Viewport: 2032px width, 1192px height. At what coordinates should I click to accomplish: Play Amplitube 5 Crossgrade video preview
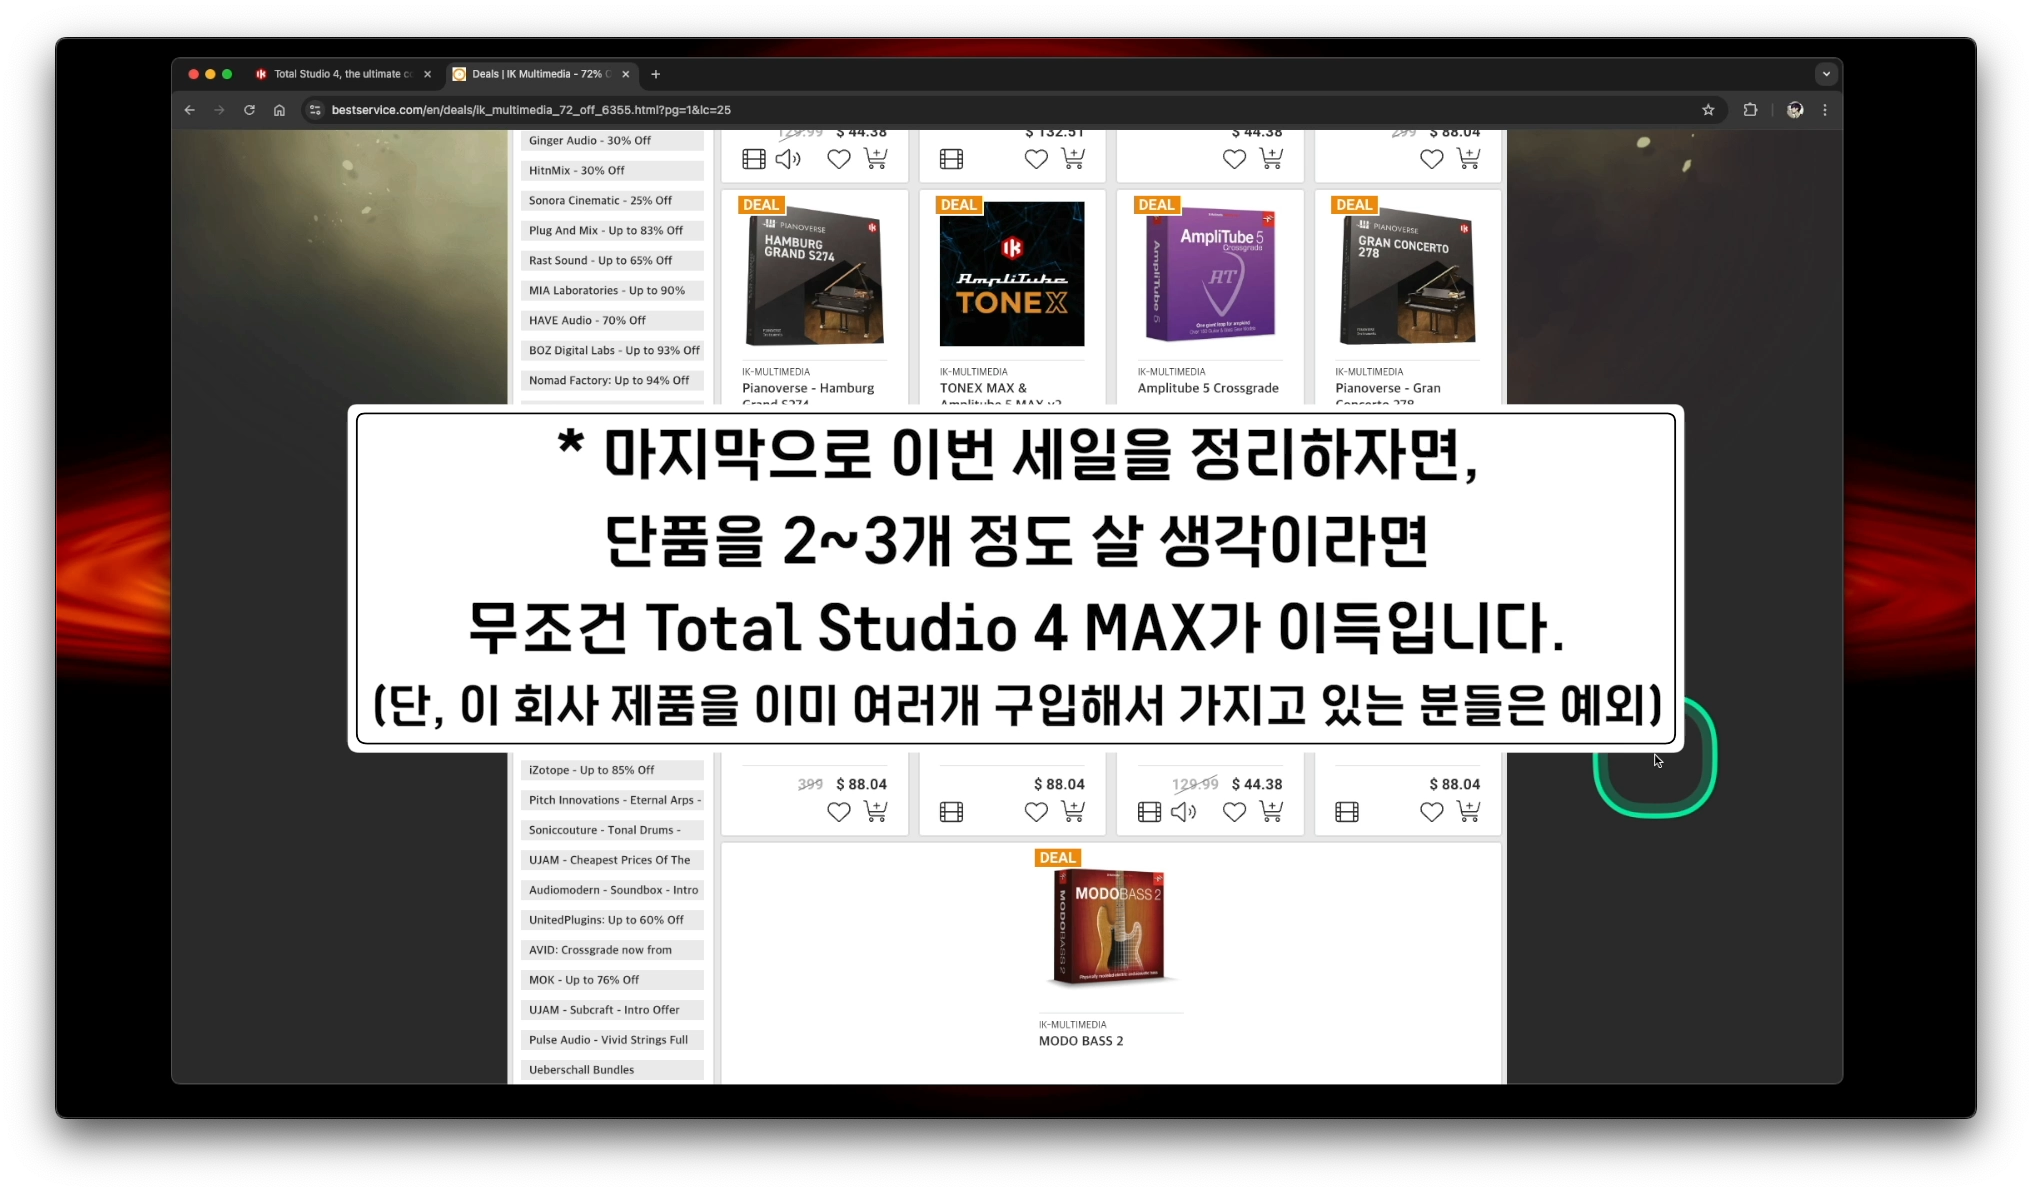[x=1150, y=812]
